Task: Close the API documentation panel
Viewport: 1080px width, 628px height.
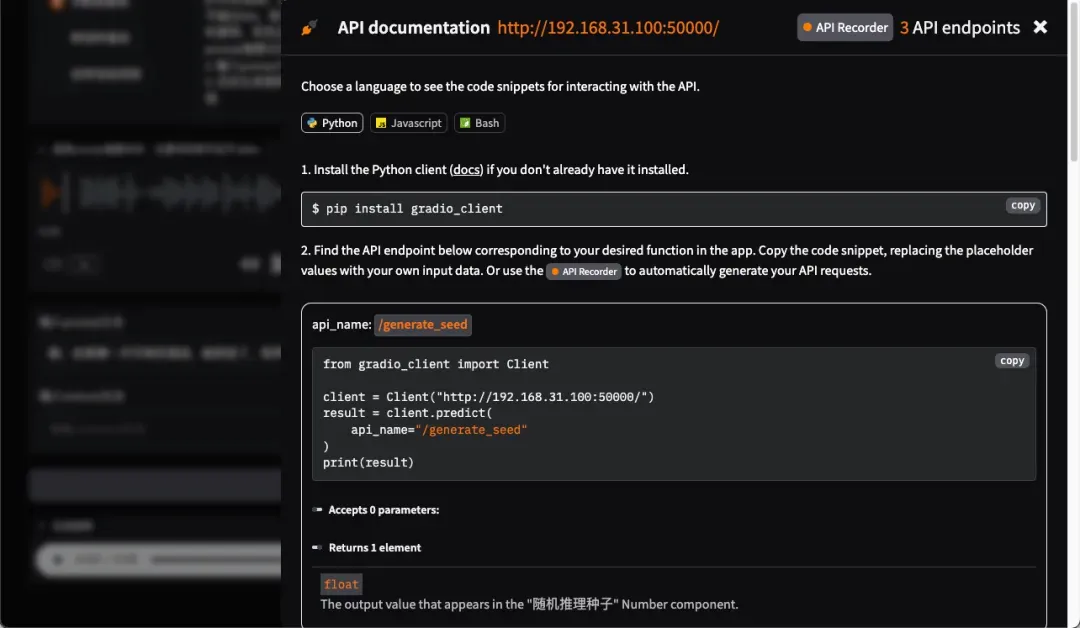Action: click(1040, 27)
